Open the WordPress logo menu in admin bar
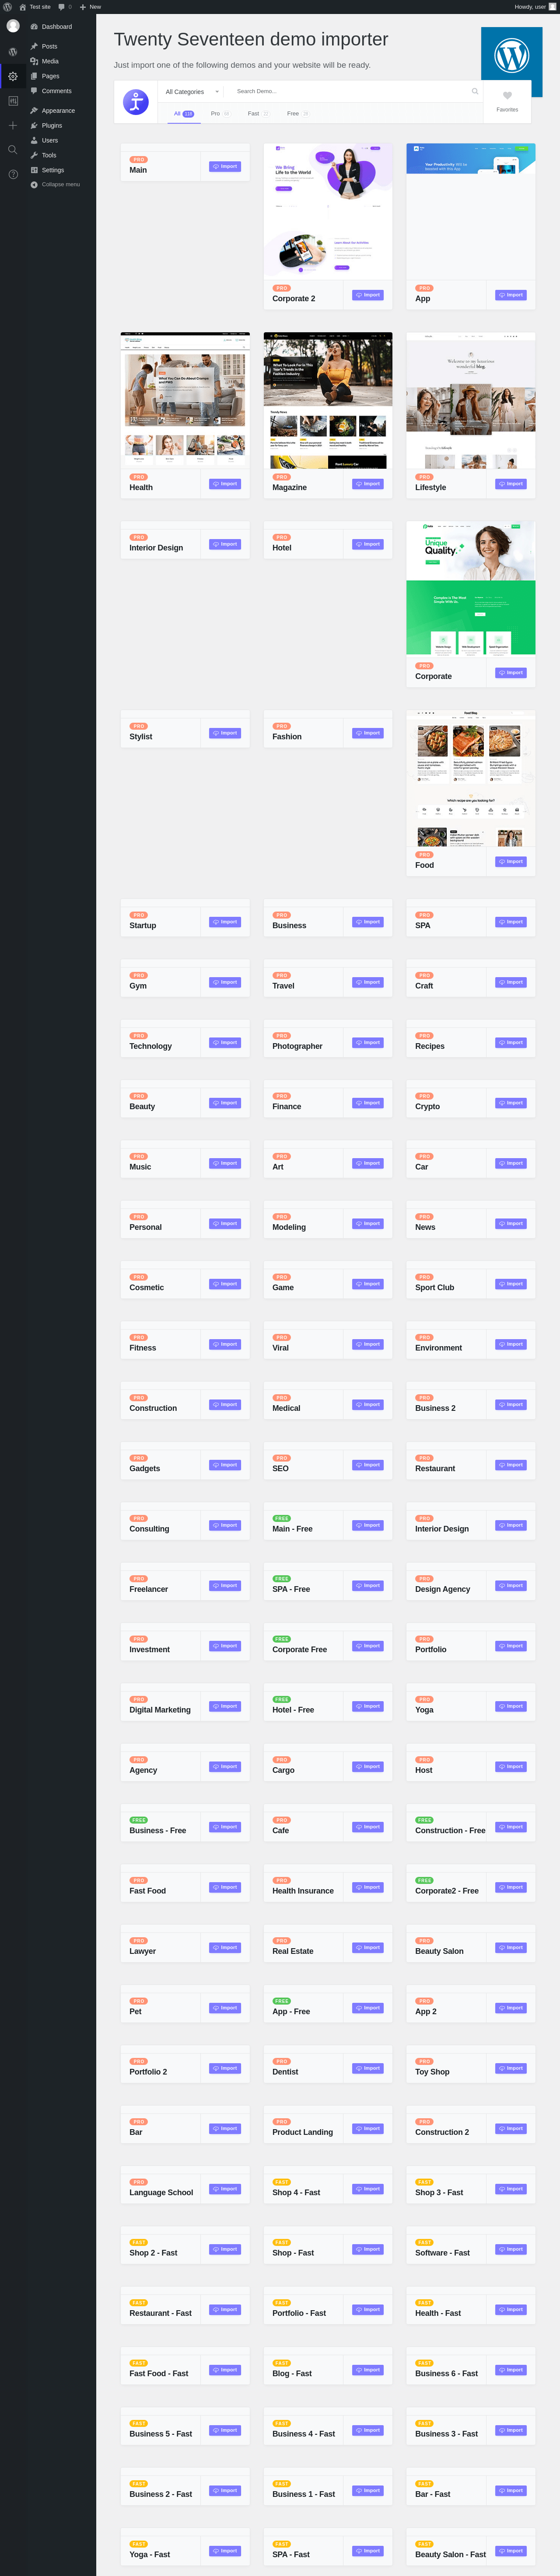Image resolution: width=560 pixels, height=2576 pixels. coord(7,6)
